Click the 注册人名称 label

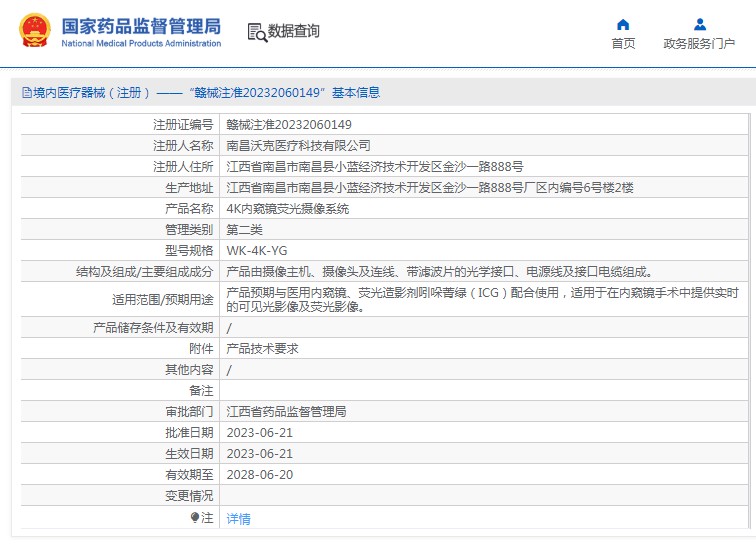click(x=183, y=146)
